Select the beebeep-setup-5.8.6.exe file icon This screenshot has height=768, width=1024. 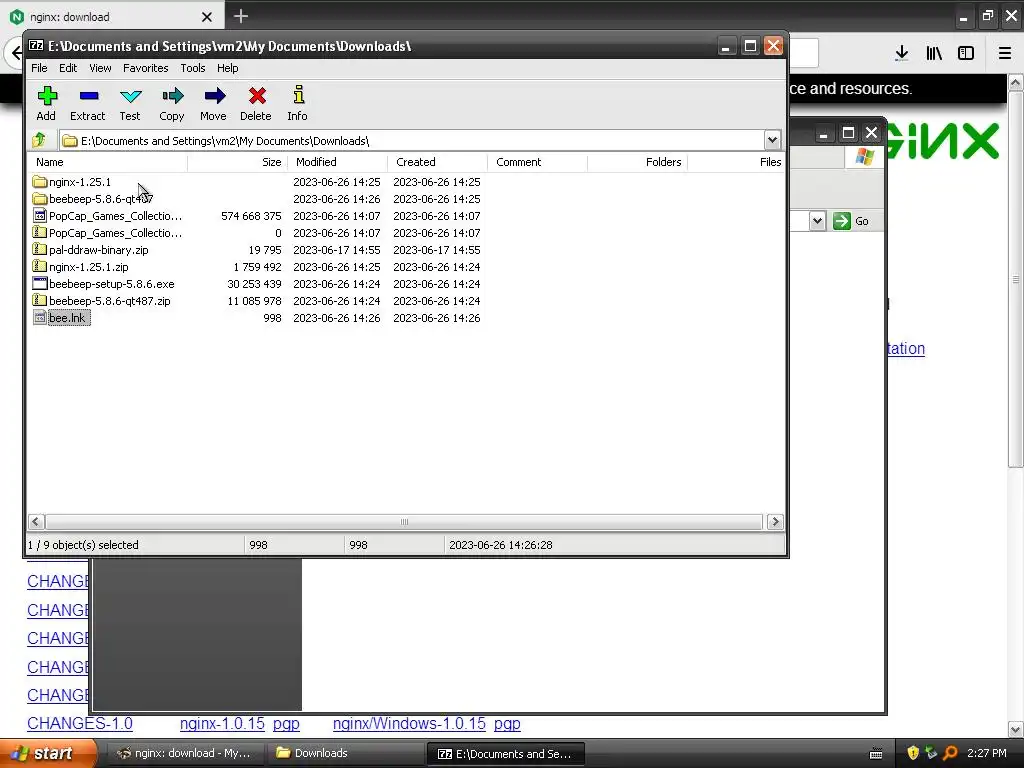click(x=39, y=283)
